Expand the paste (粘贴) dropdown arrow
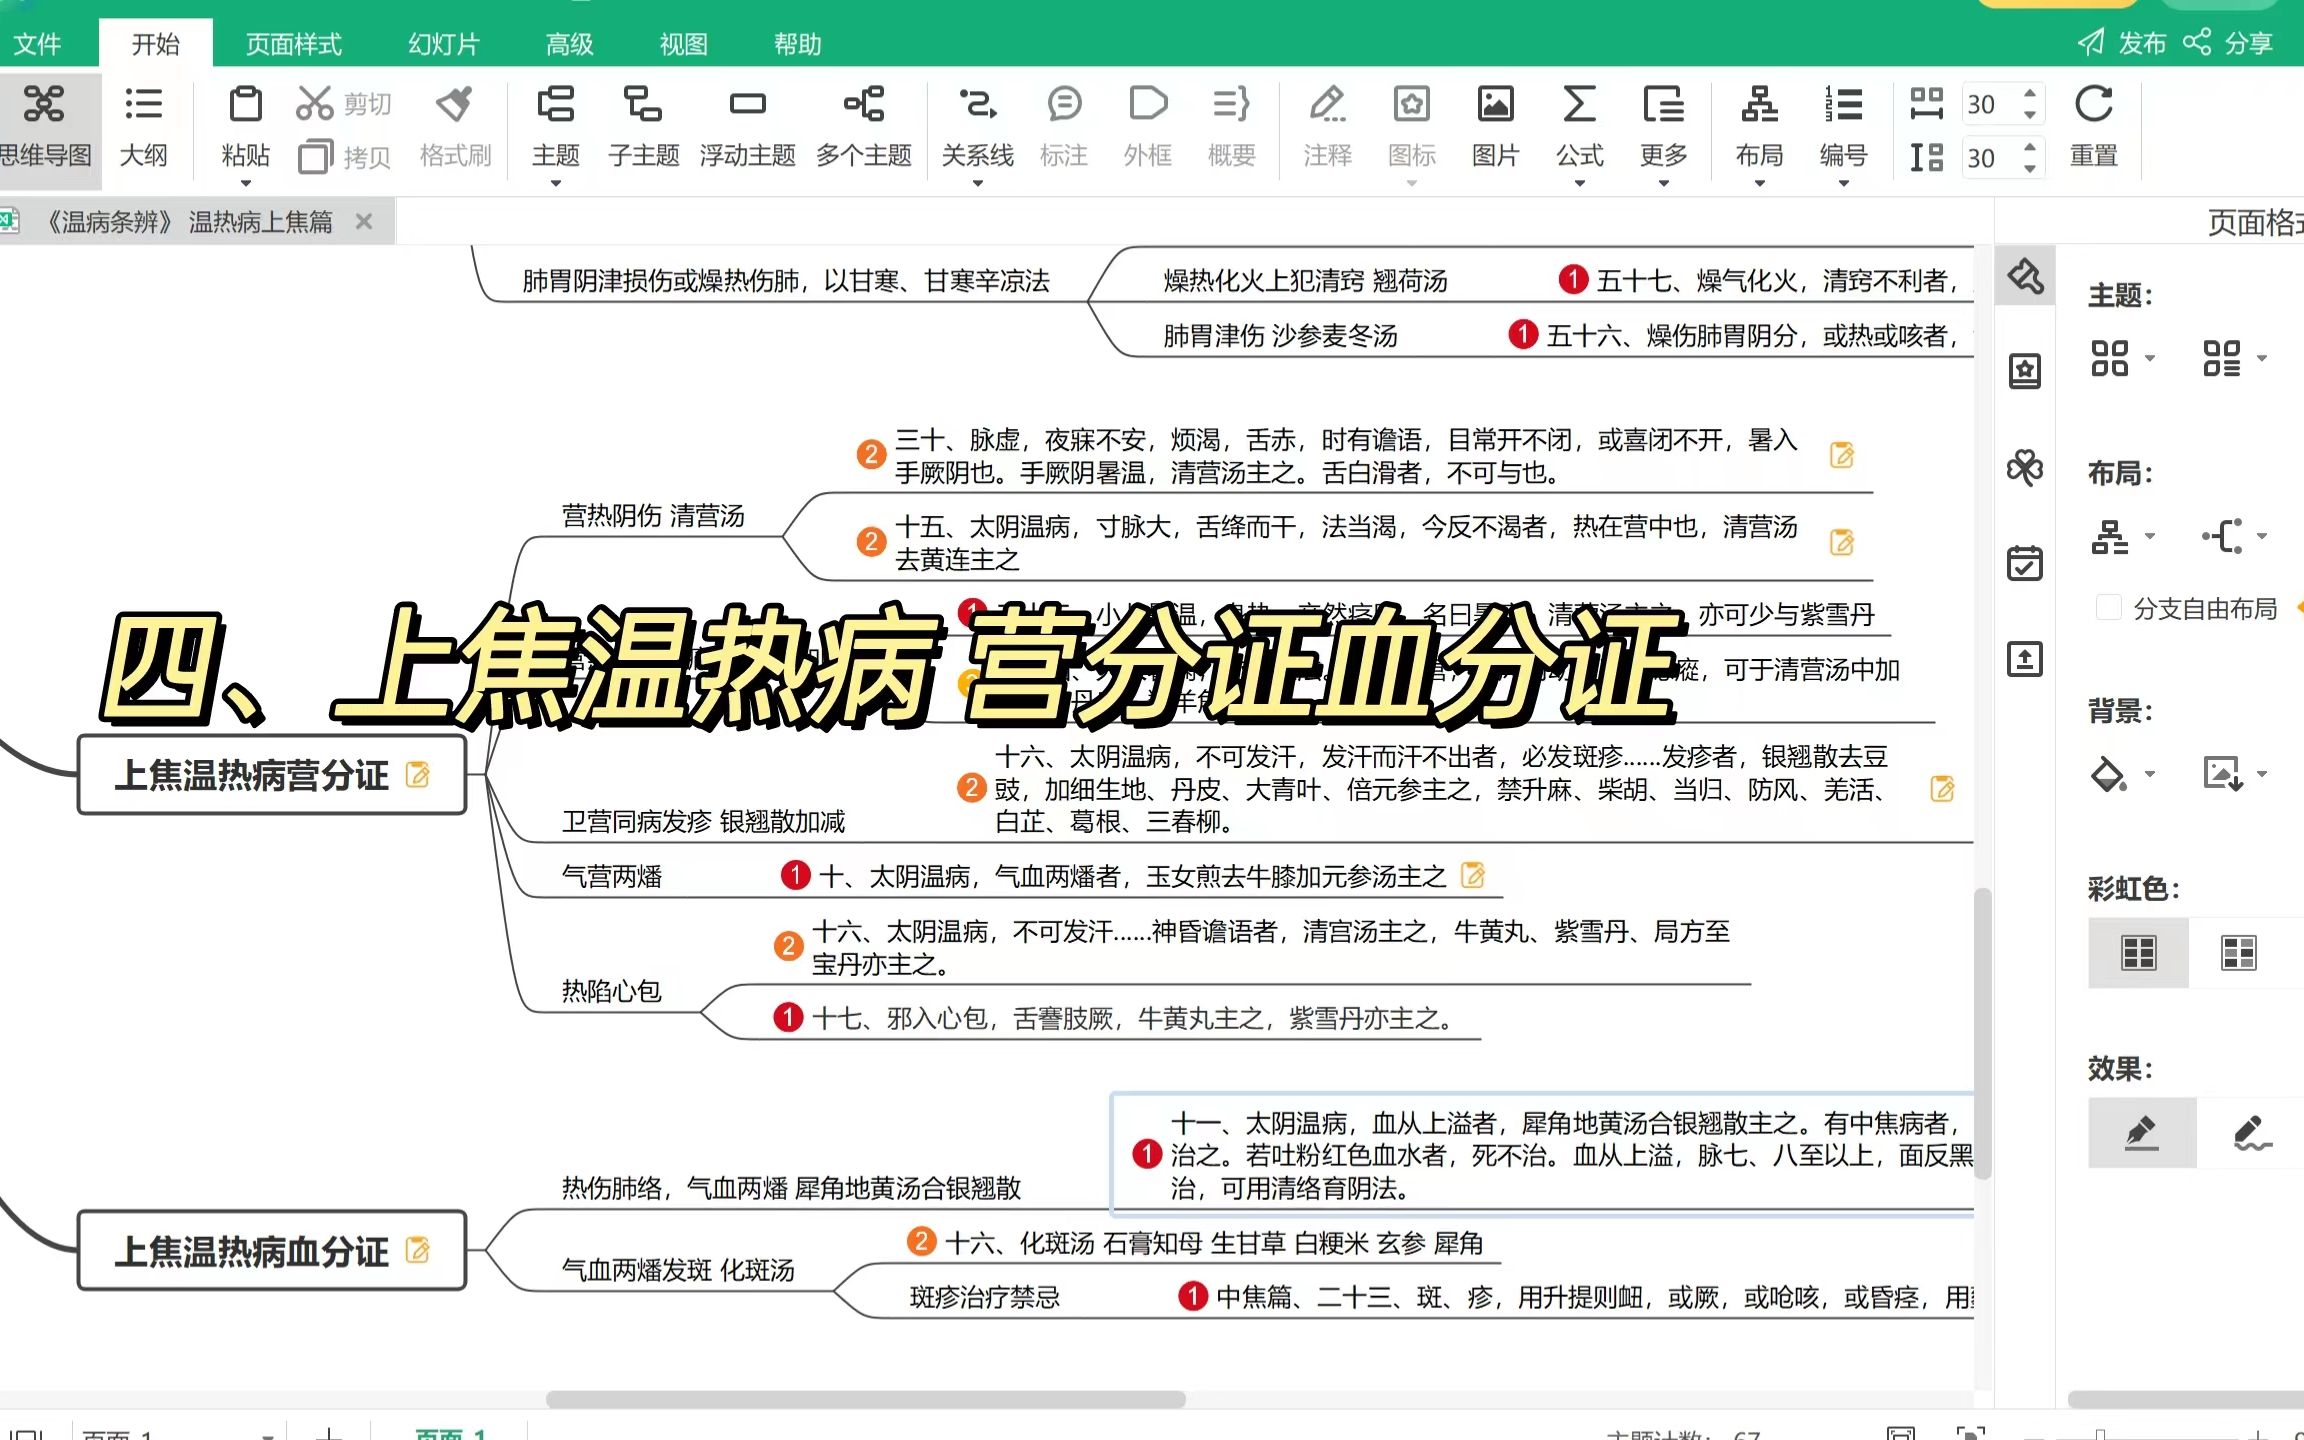2304x1440 pixels. point(245,183)
